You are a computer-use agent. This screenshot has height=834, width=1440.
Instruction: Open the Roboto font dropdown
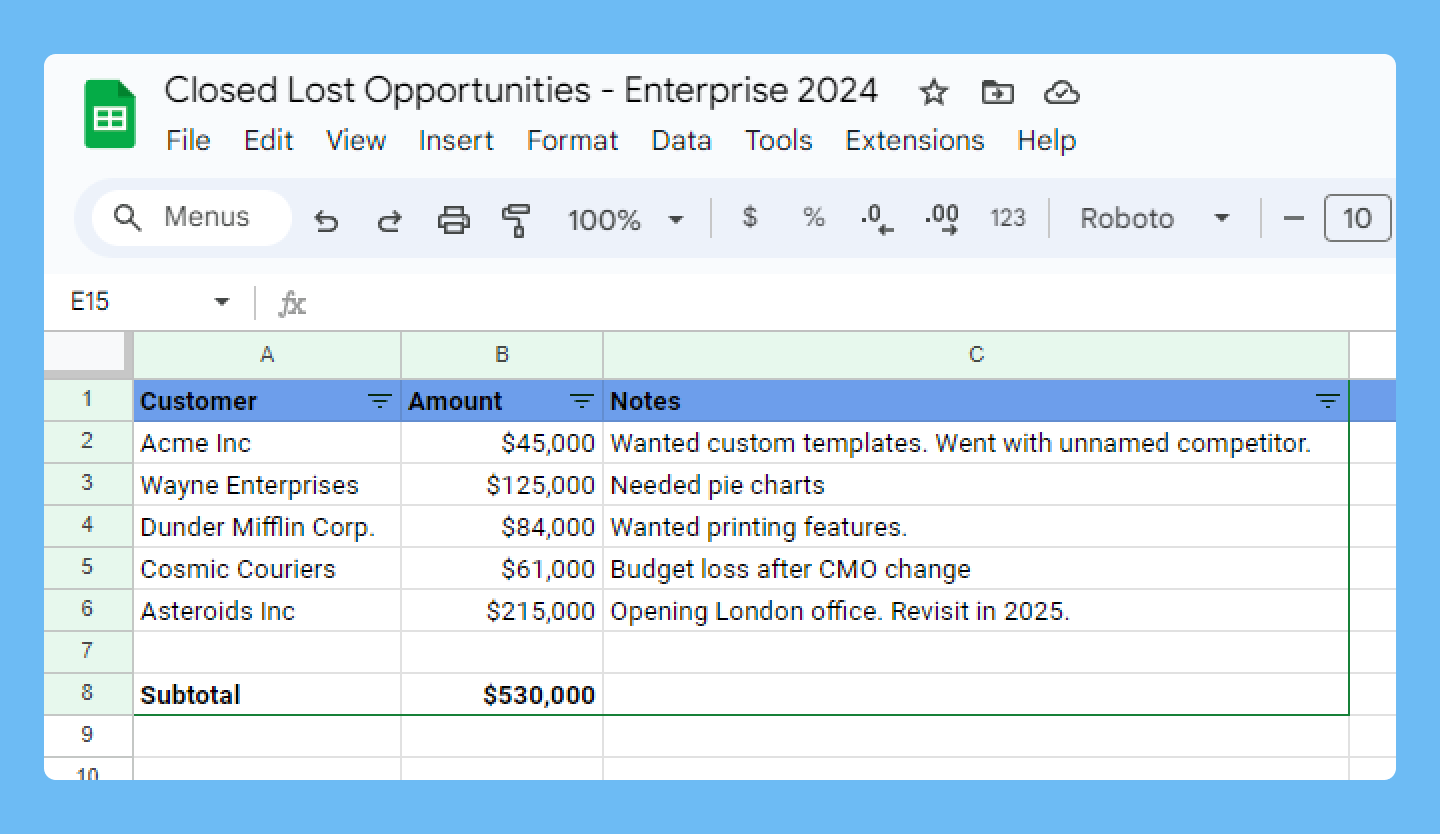tap(1154, 218)
